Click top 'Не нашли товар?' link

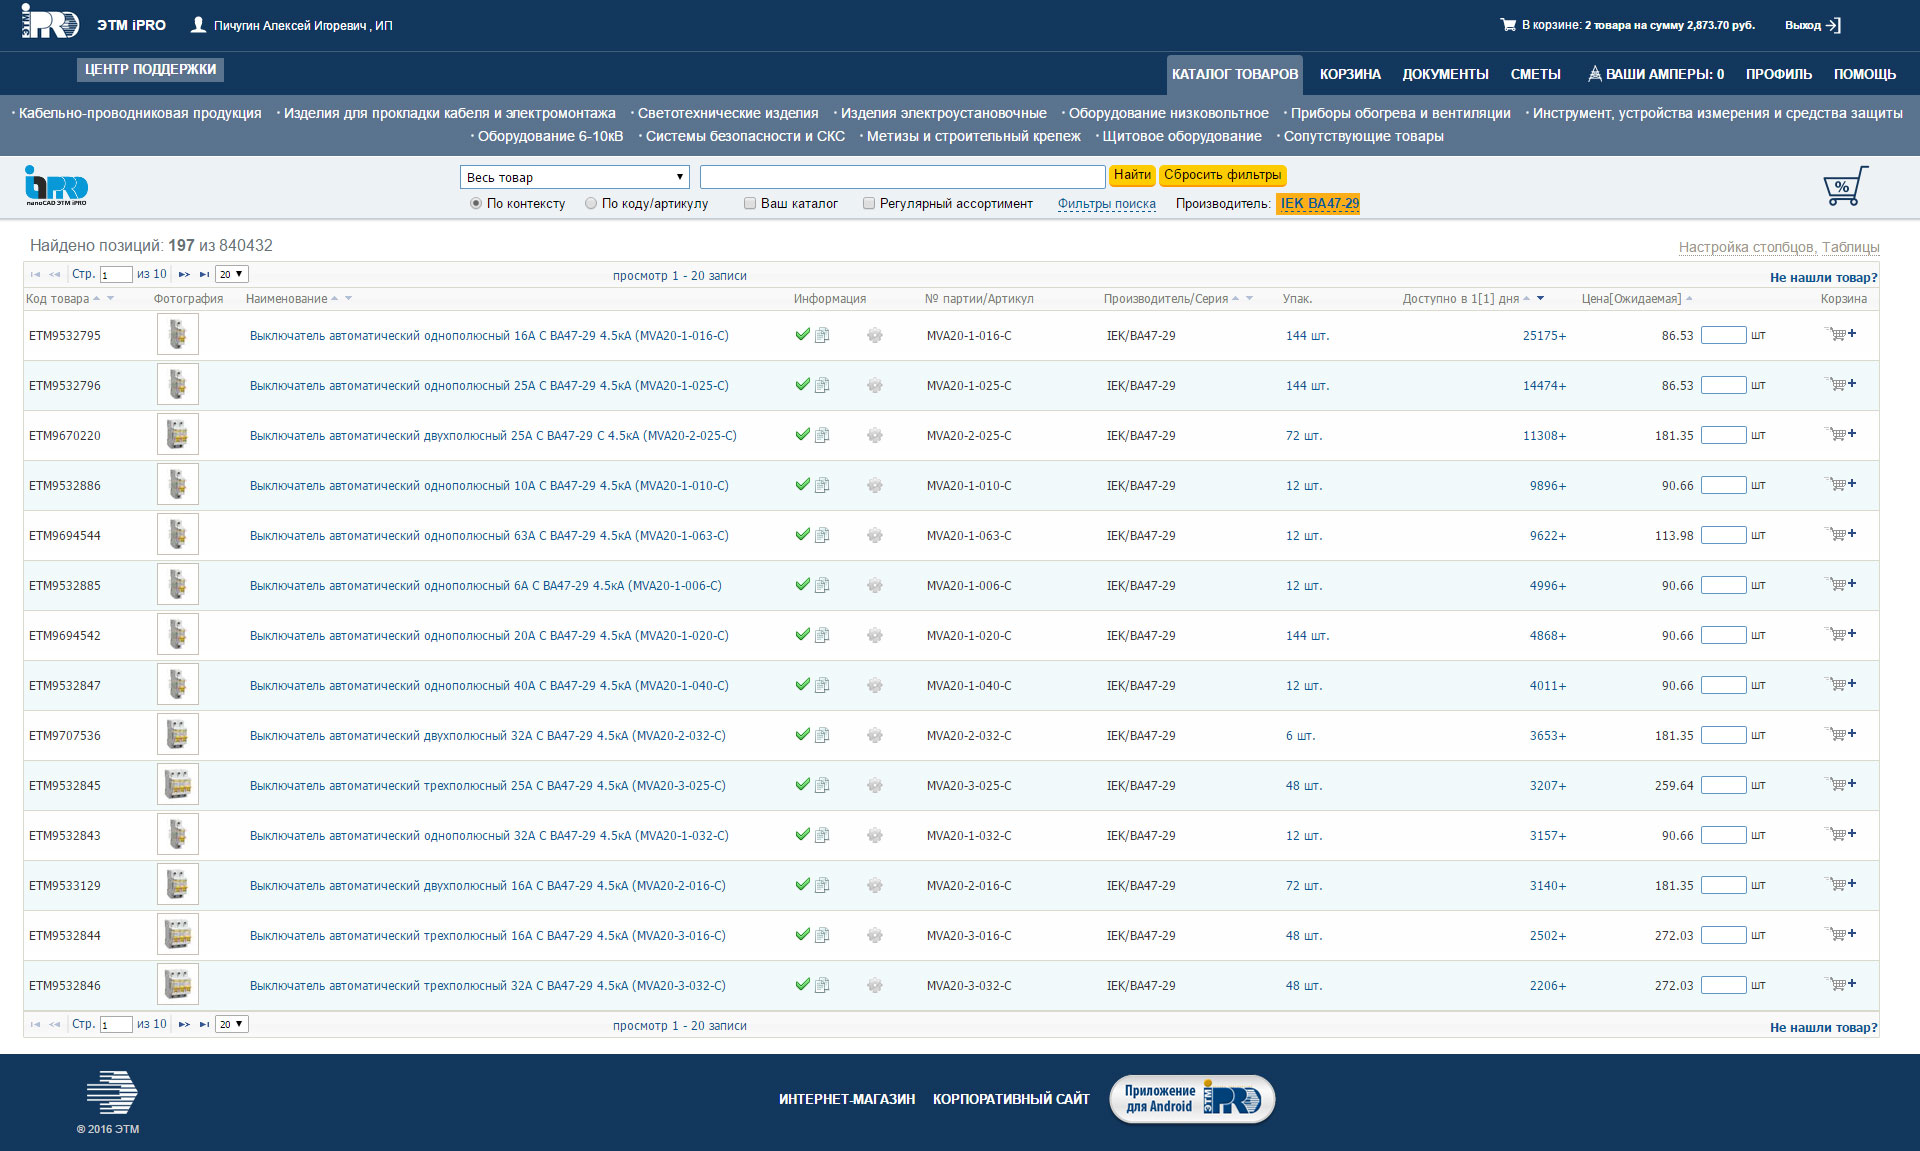coord(1823,278)
